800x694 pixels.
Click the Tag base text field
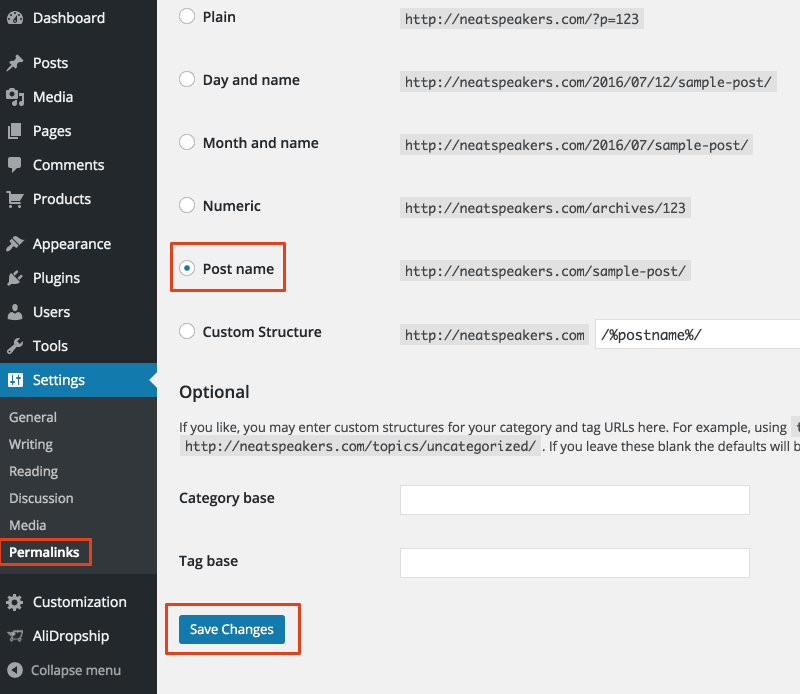click(574, 563)
